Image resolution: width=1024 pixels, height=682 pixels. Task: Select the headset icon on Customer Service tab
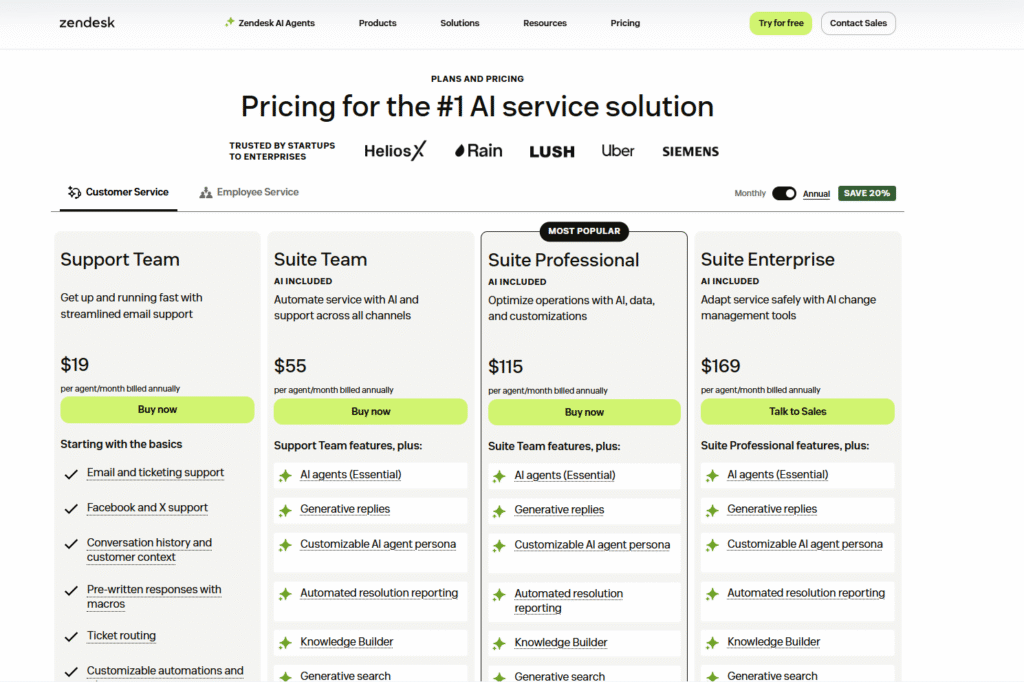pos(72,191)
